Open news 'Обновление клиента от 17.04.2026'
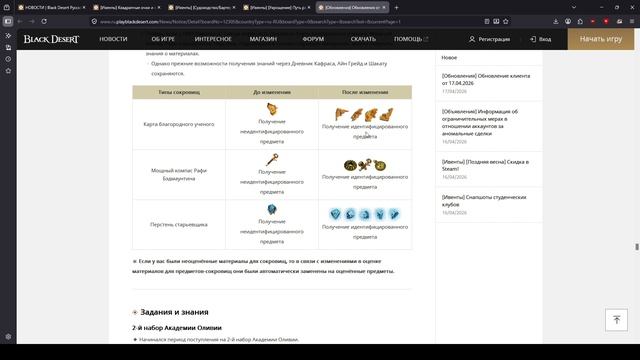The image size is (640, 360). pos(486,80)
